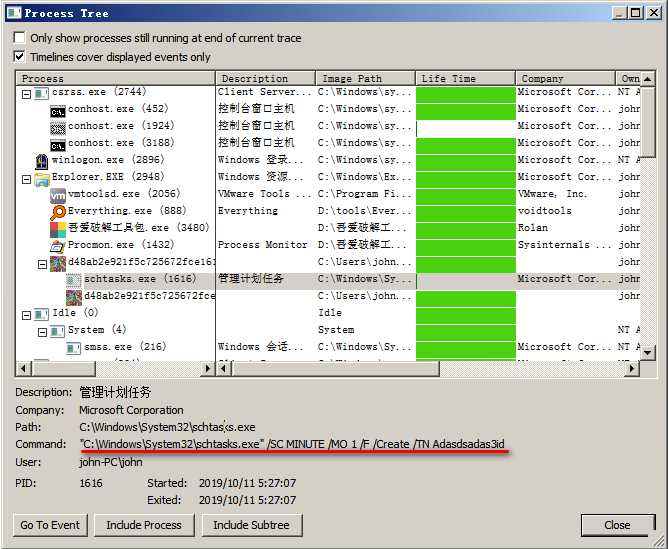Click the conhost.exe (1924) console icon
This screenshot has width=668, height=549.
click(x=58, y=127)
